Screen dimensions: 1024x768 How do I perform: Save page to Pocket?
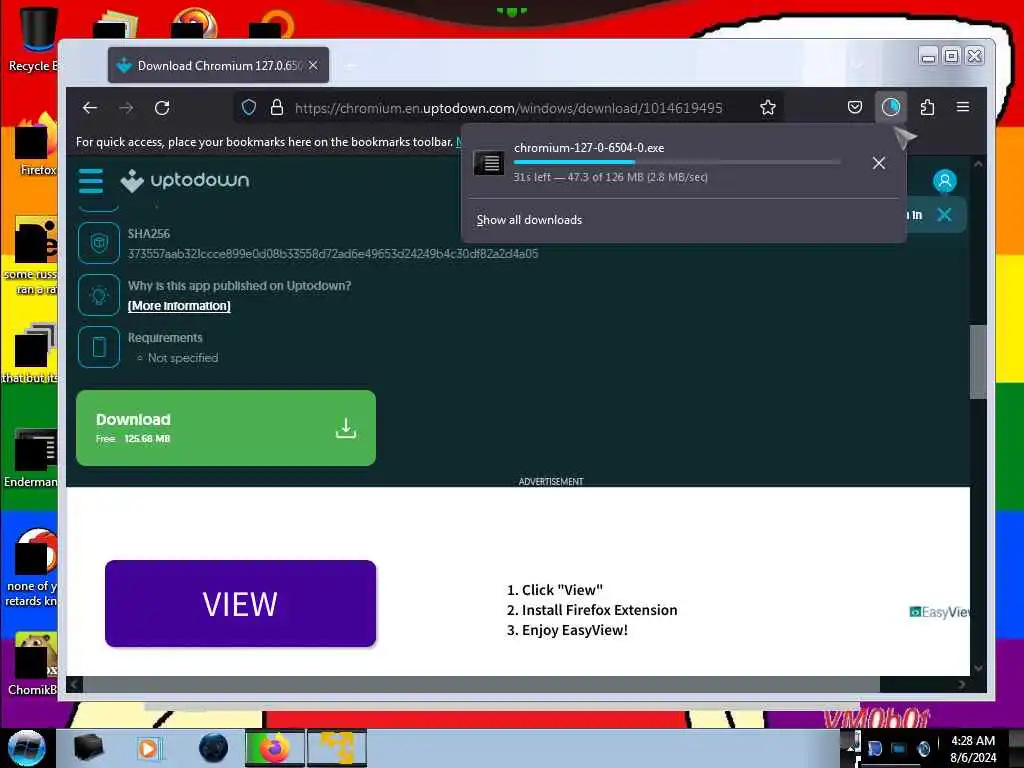(x=855, y=107)
